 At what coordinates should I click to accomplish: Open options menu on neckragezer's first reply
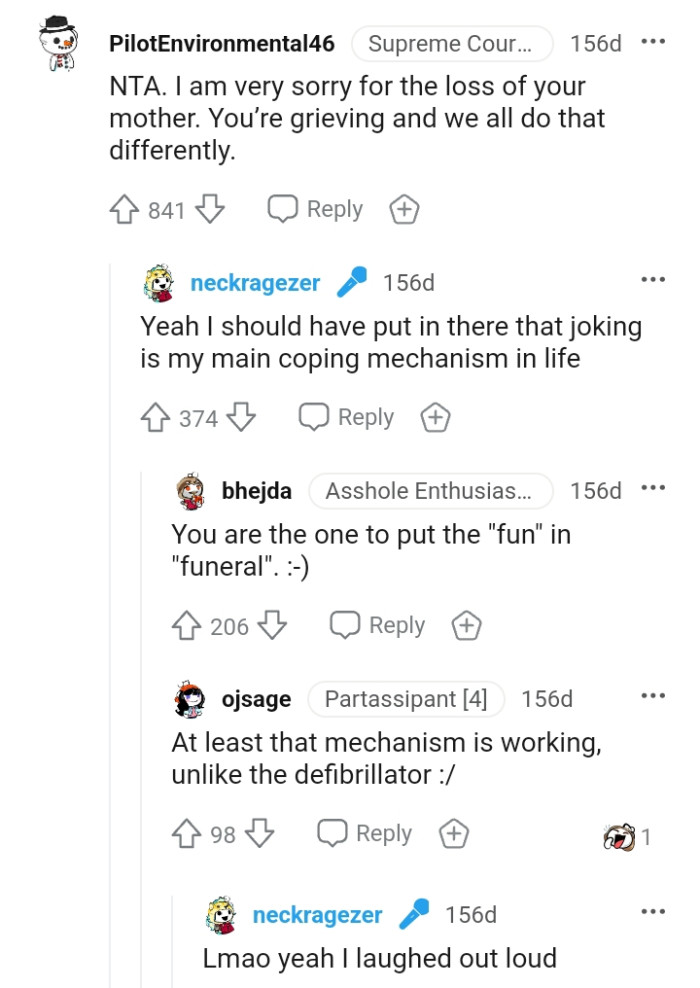pyautogui.click(x=655, y=278)
